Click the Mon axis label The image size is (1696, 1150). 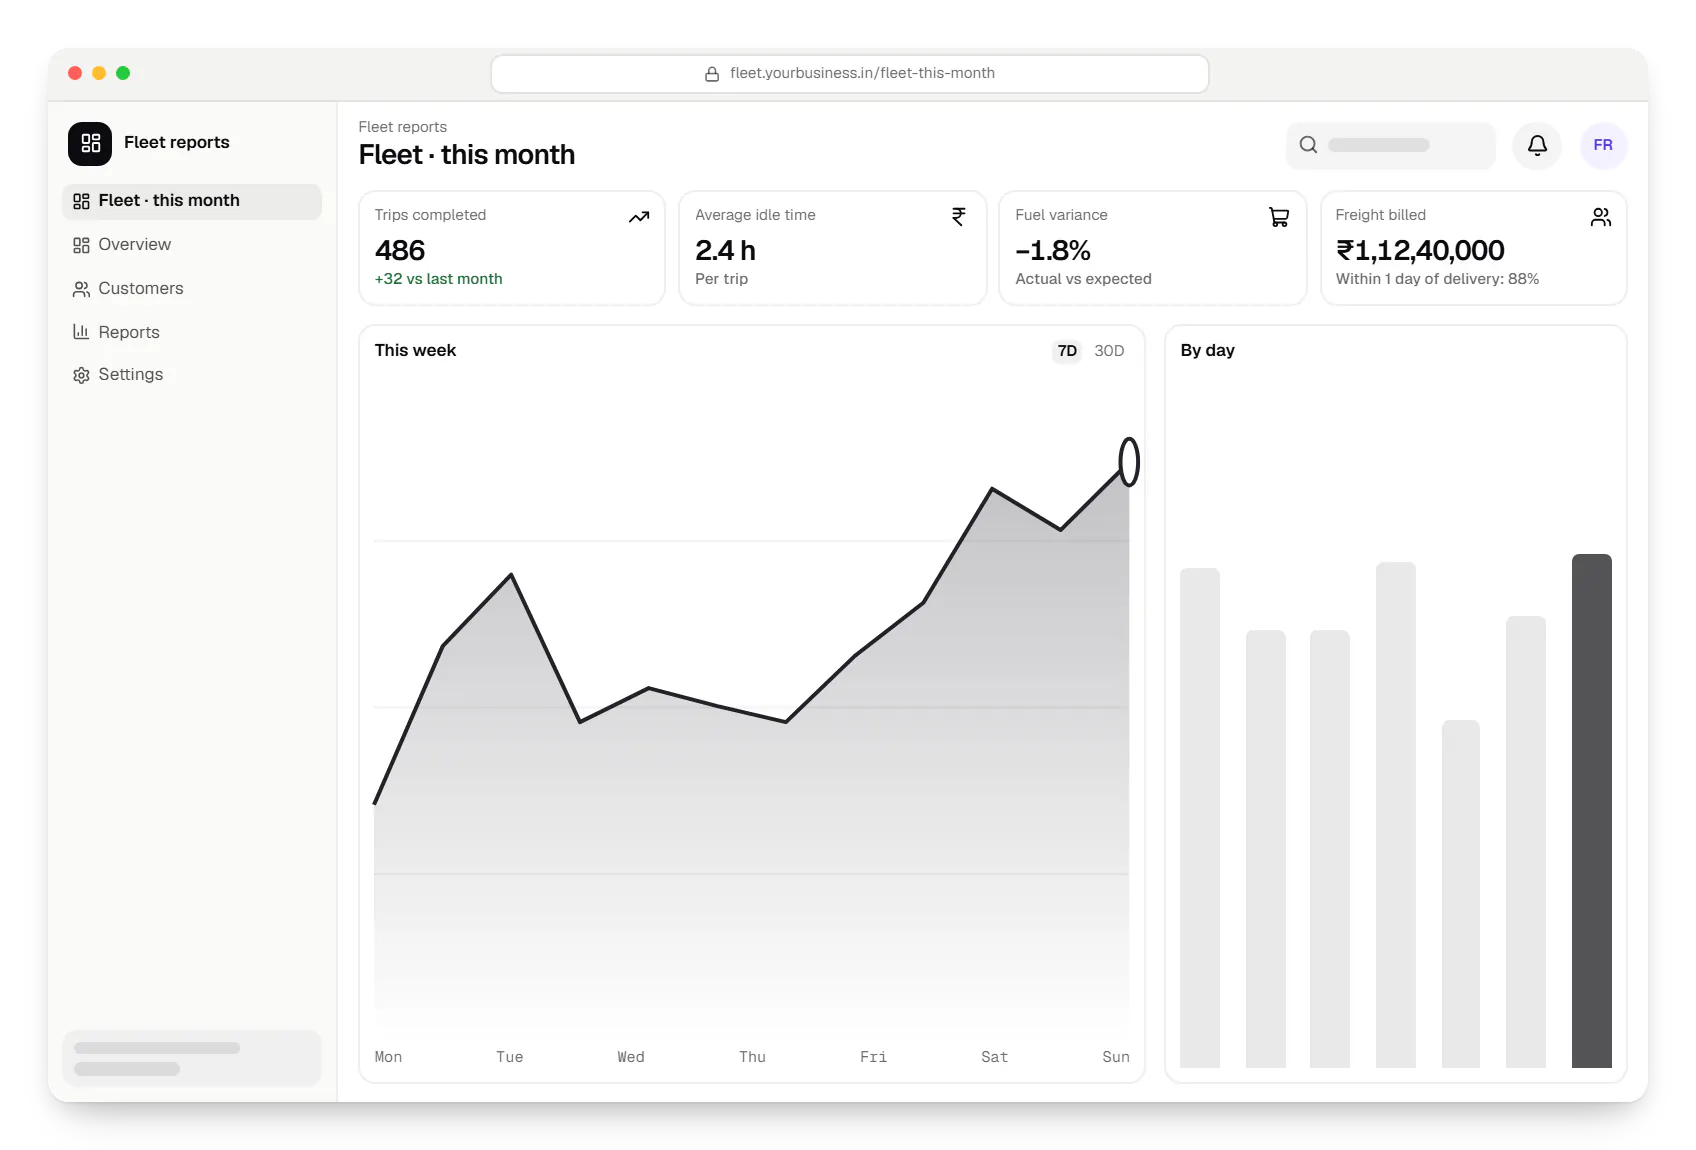[x=388, y=1057]
